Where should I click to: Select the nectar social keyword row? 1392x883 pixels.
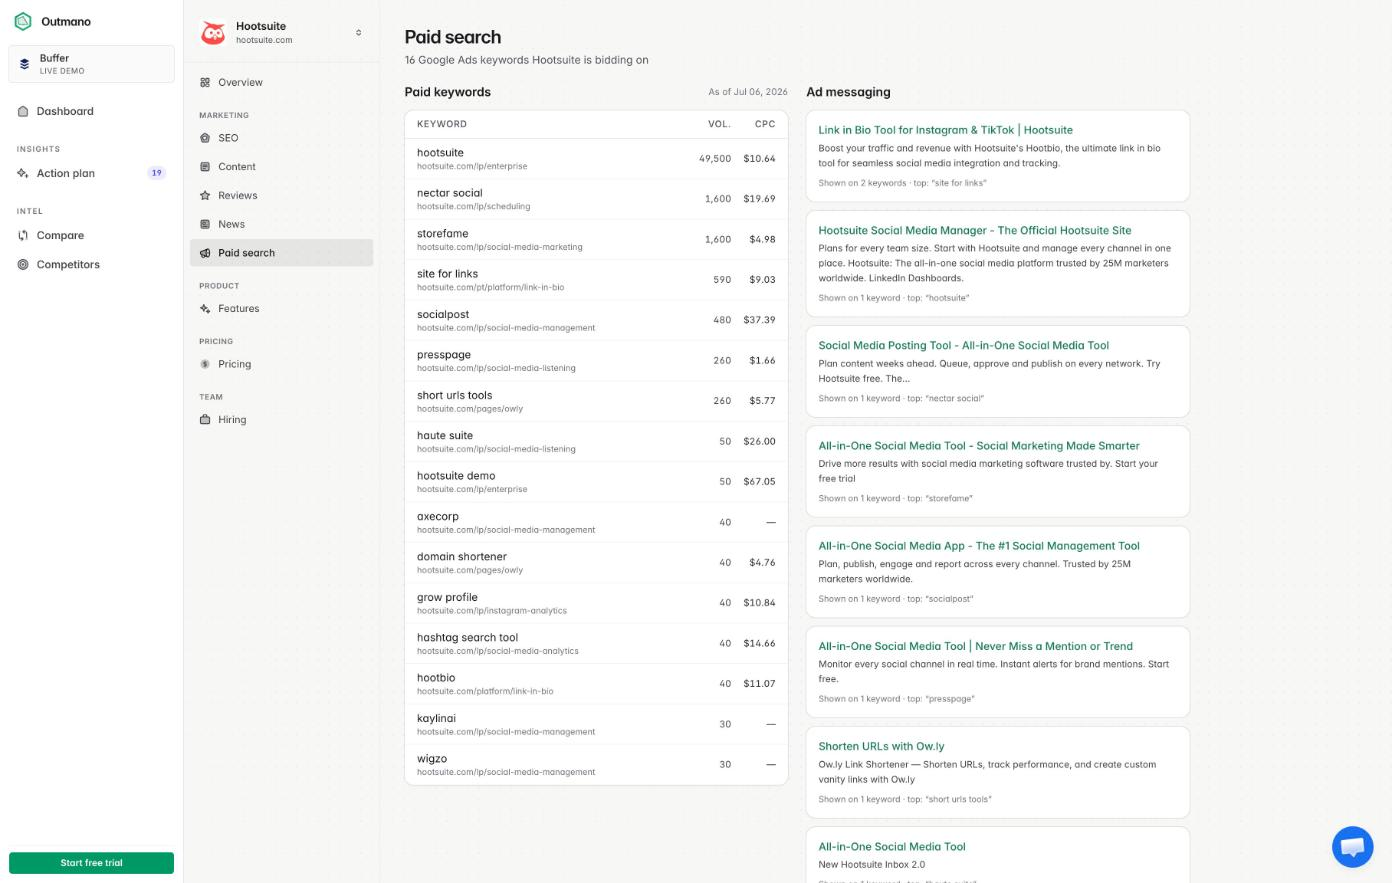[596, 199]
